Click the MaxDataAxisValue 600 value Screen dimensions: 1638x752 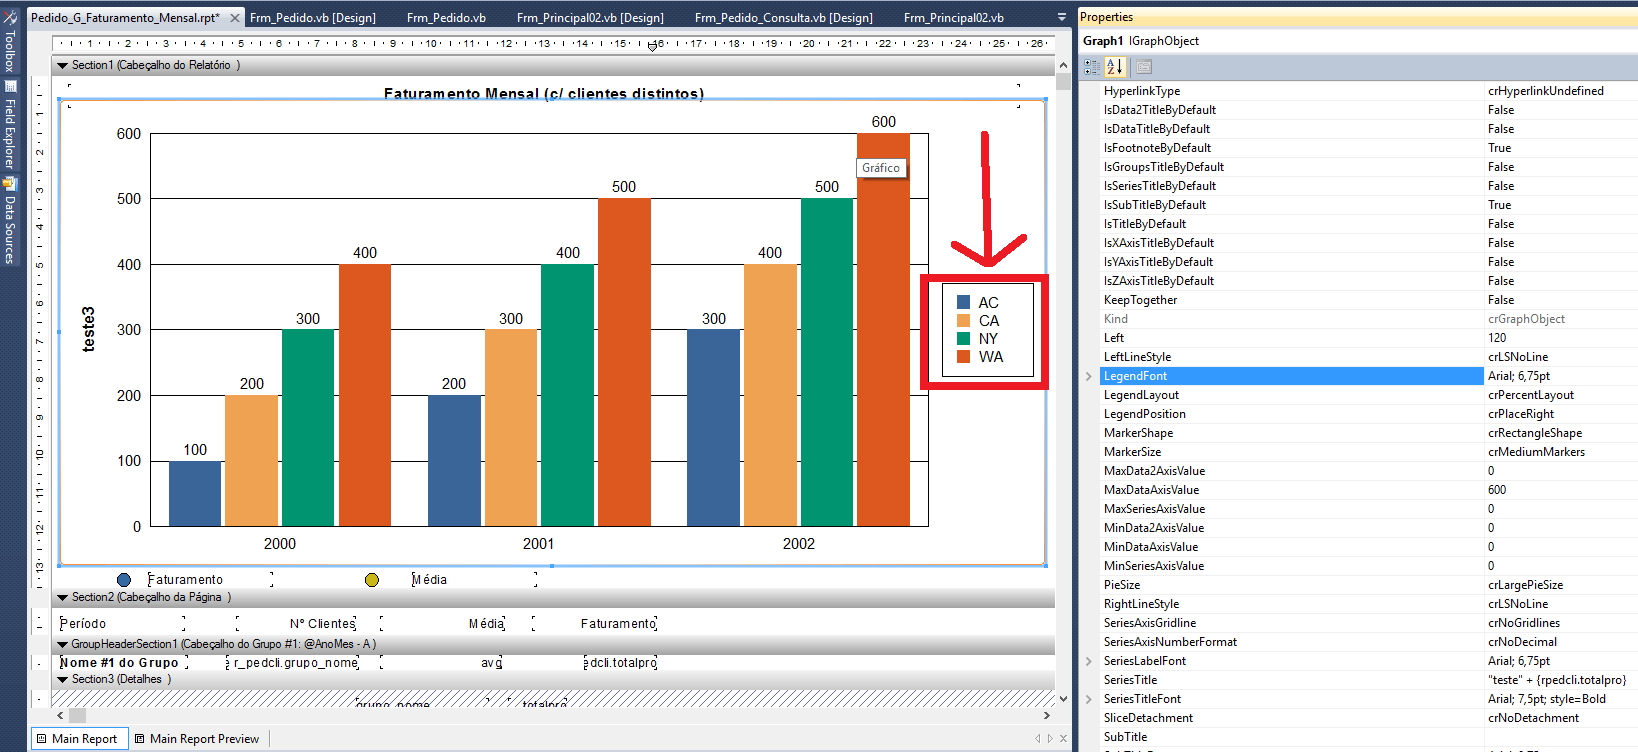point(1497,490)
